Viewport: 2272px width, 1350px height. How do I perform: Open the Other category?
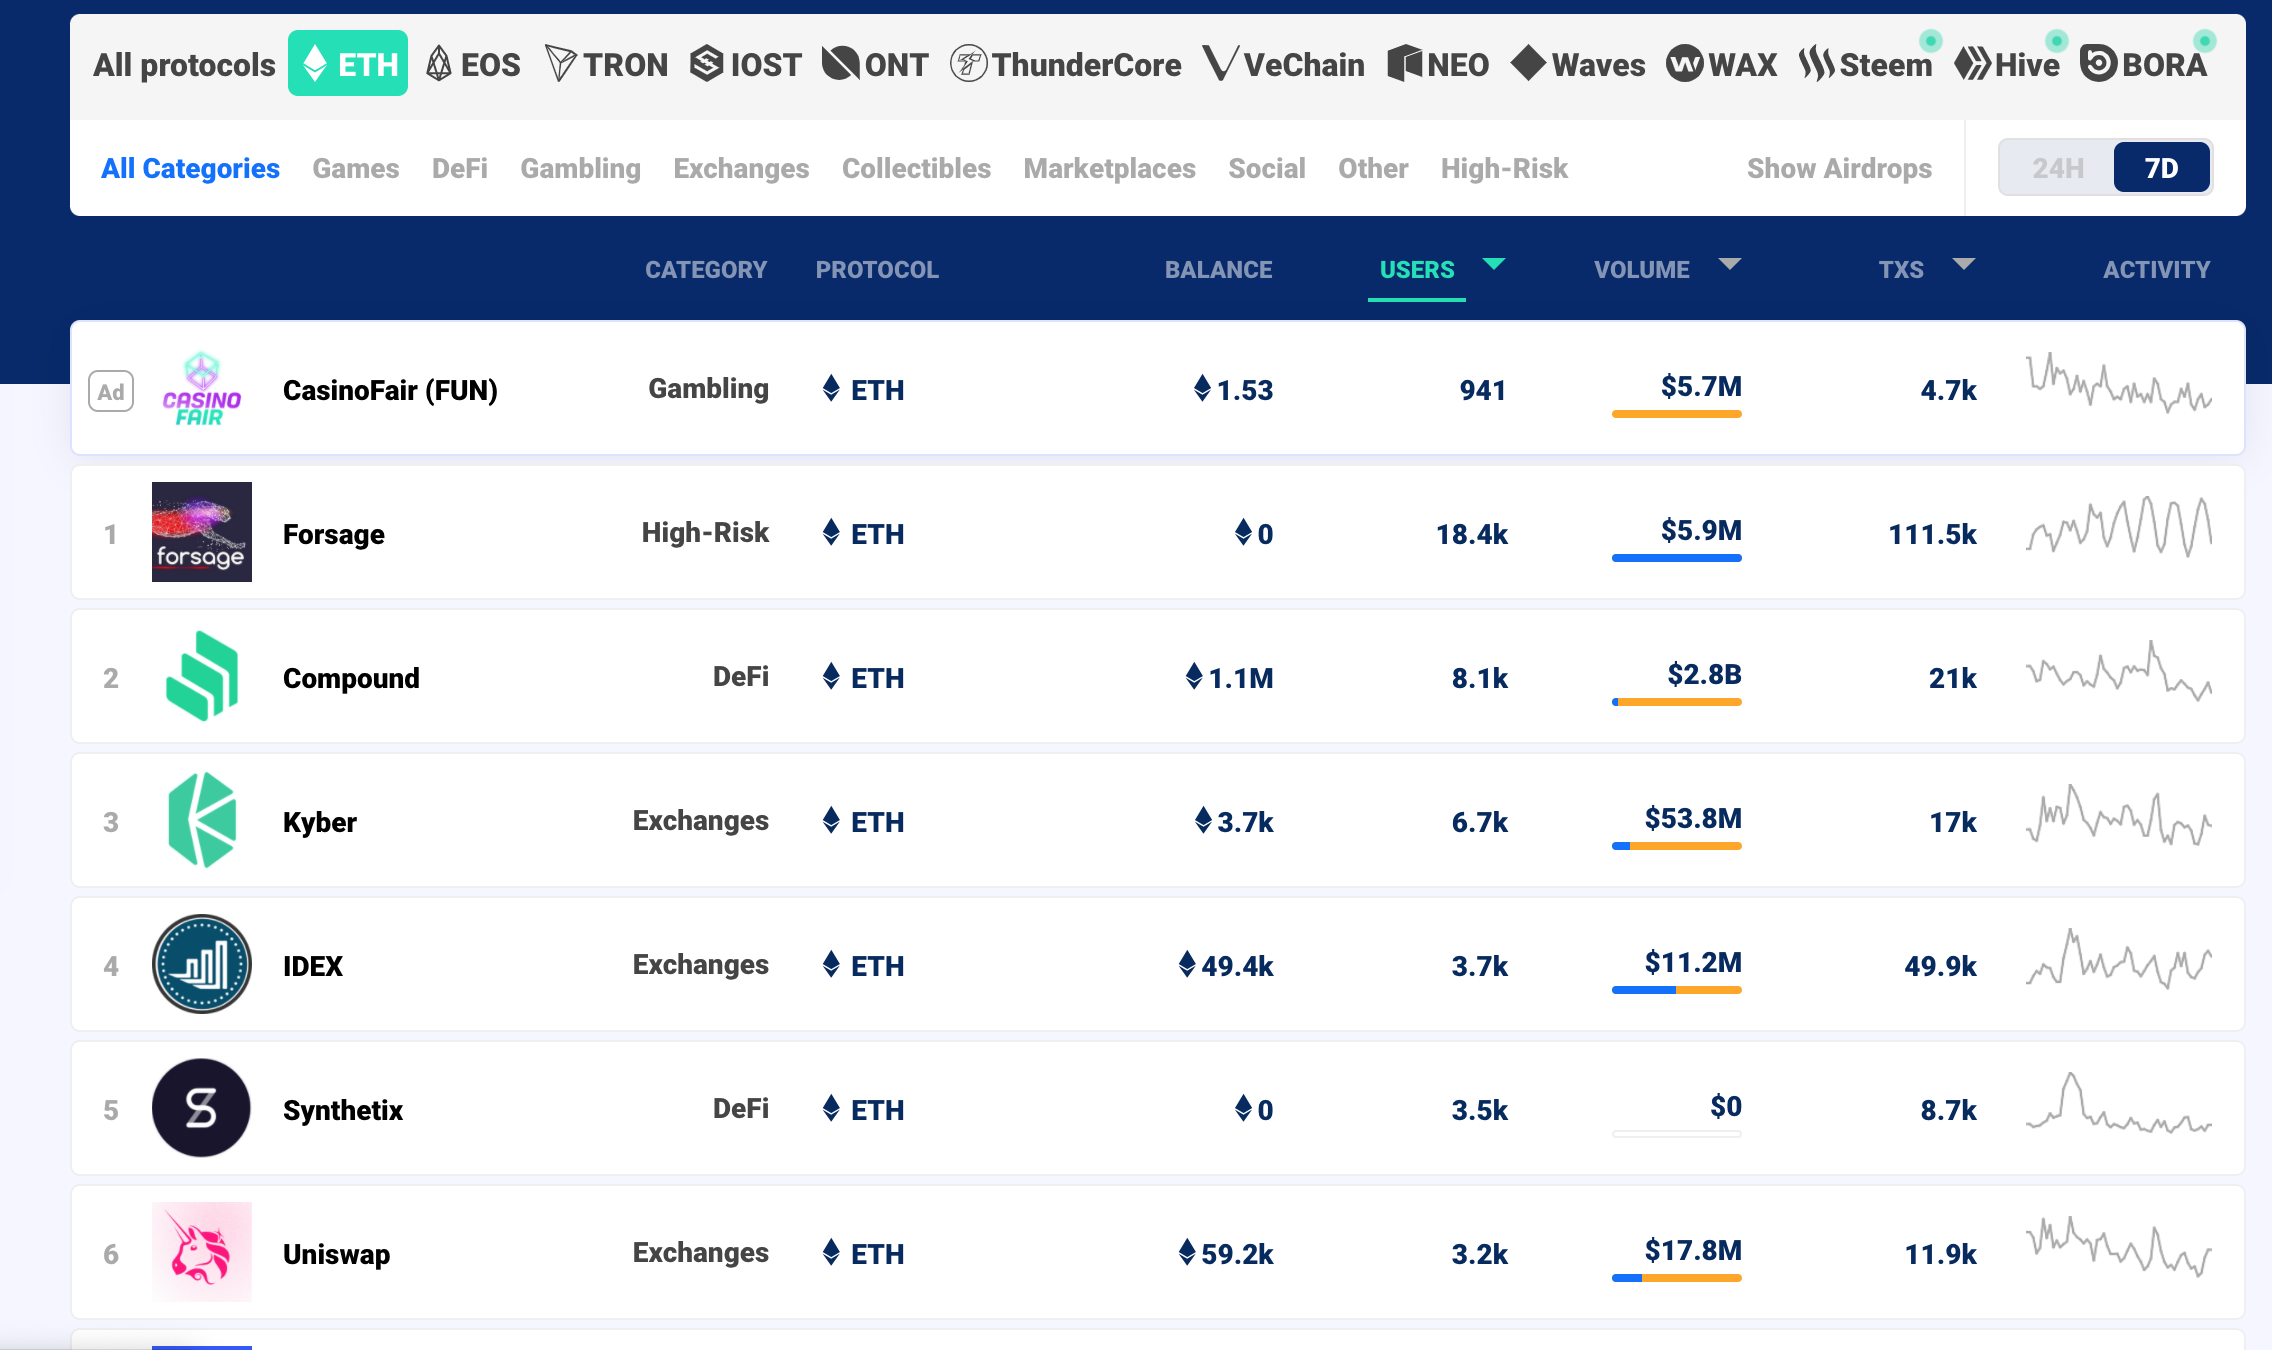[x=1373, y=168]
